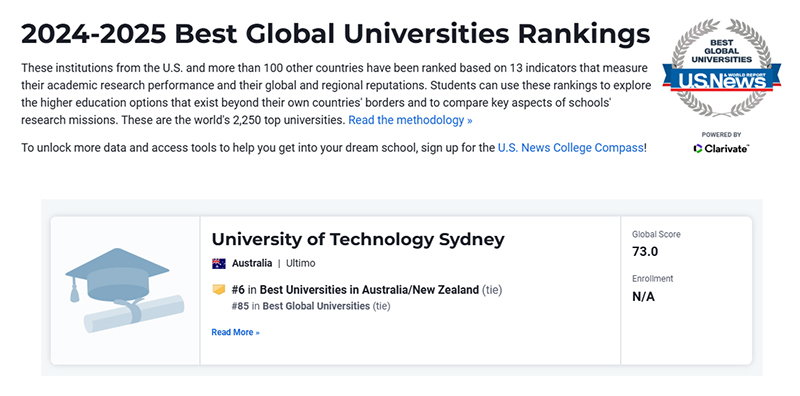Click the Best Global Universities U.S. News badge
Viewport: 800px width, 396px height.
point(721,67)
